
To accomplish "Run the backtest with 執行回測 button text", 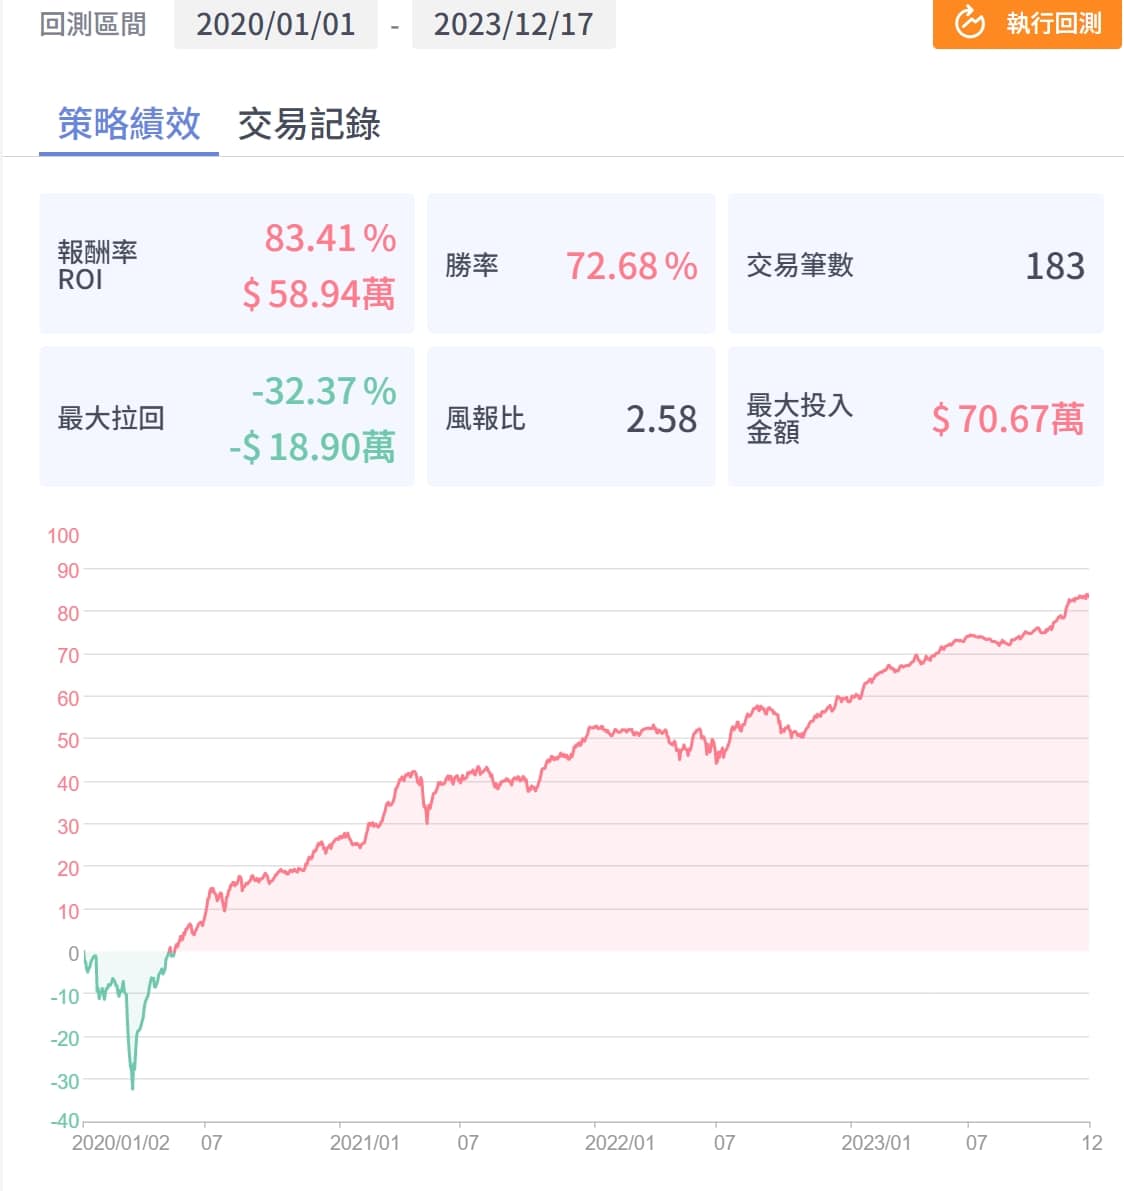I will pyautogui.click(x=1053, y=23).
